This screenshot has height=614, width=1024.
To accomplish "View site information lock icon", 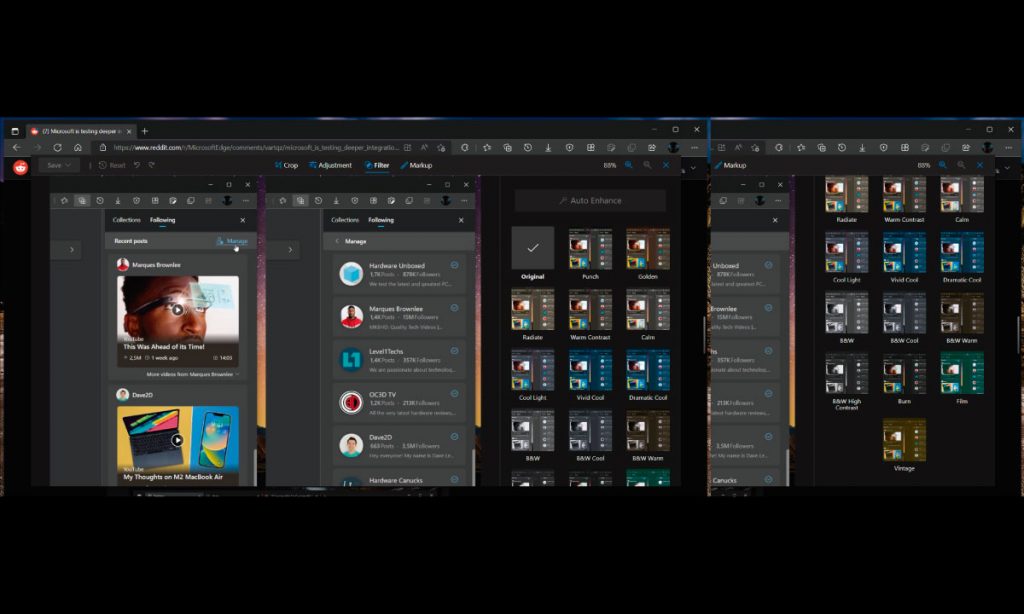I will [x=103, y=148].
